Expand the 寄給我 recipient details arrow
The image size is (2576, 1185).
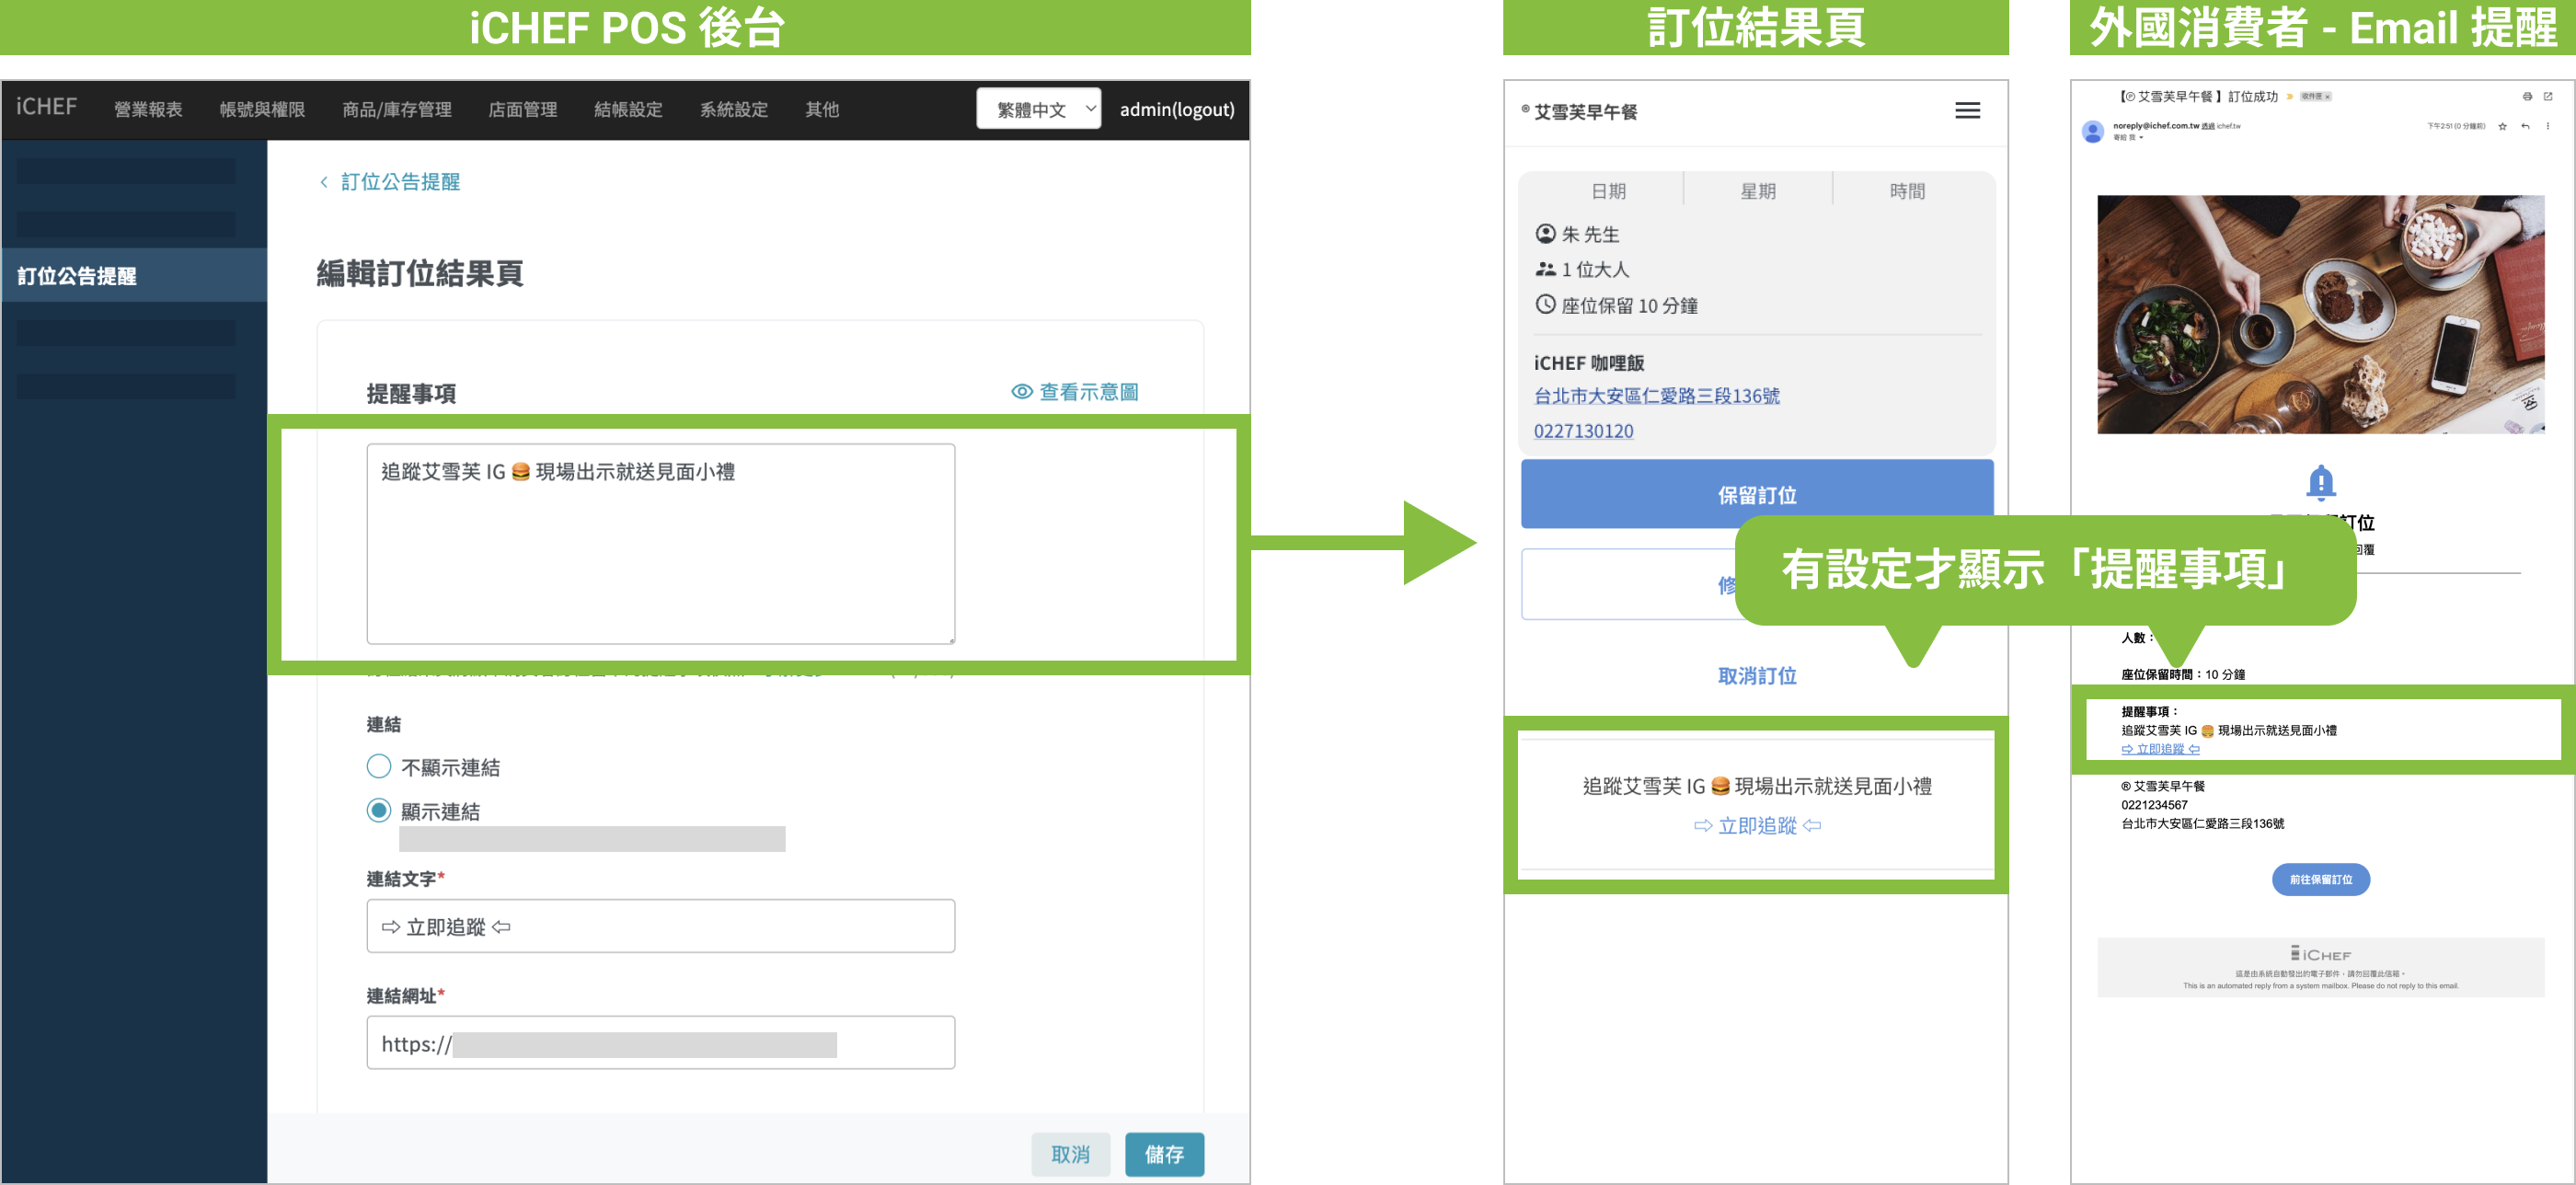pyautogui.click(x=2141, y=138)
